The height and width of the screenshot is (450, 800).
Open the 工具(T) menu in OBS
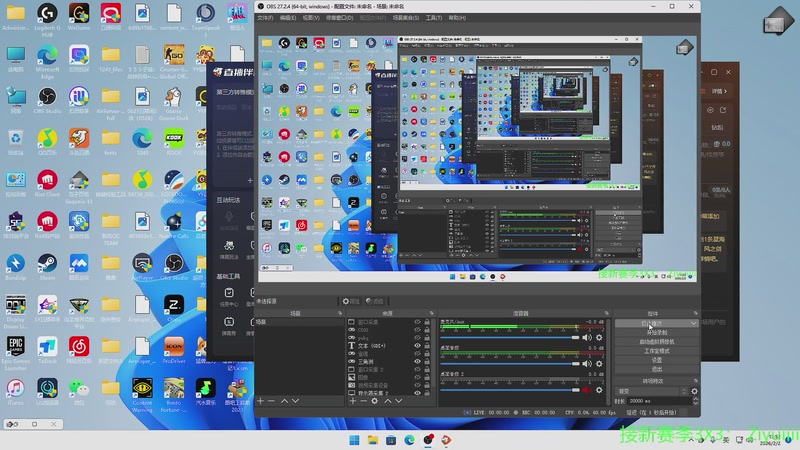[434, 18]
